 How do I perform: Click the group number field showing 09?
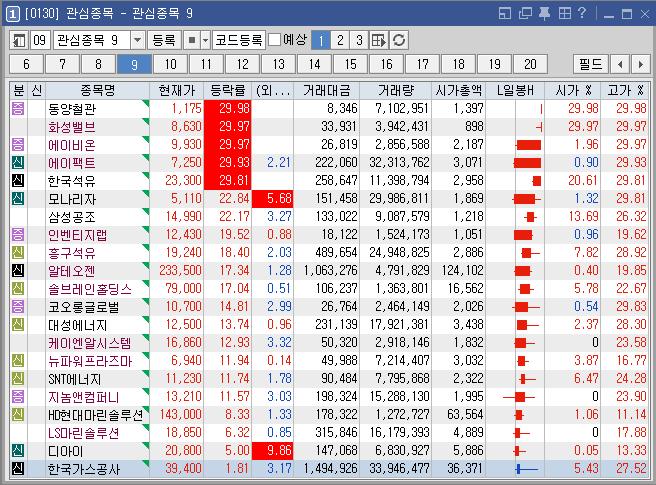(40, 41)
